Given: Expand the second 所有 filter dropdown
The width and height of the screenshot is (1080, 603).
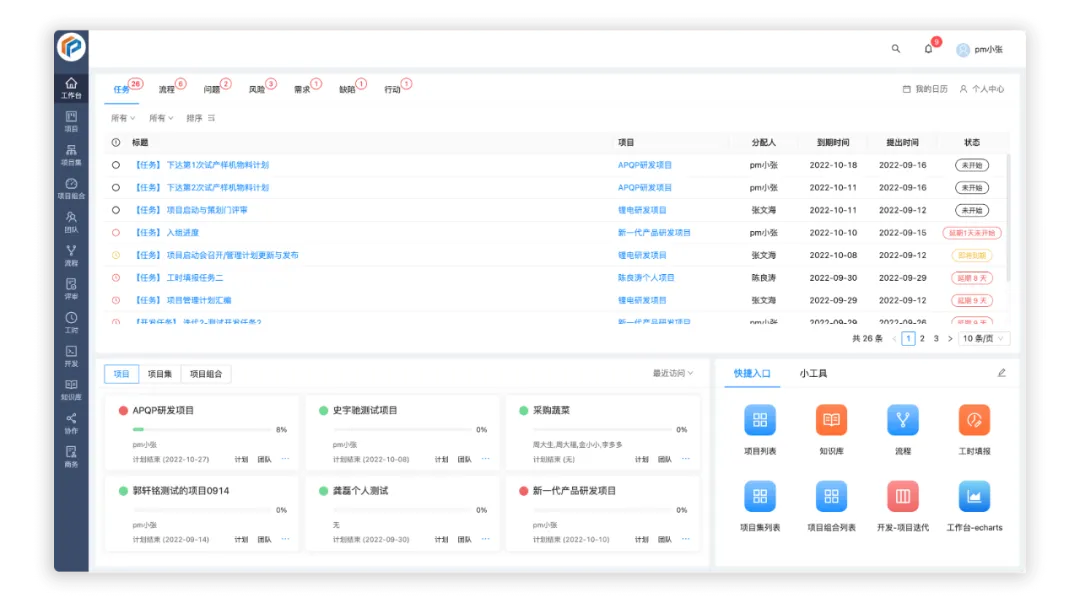Looking at the screenshot, I should (161, 119).
